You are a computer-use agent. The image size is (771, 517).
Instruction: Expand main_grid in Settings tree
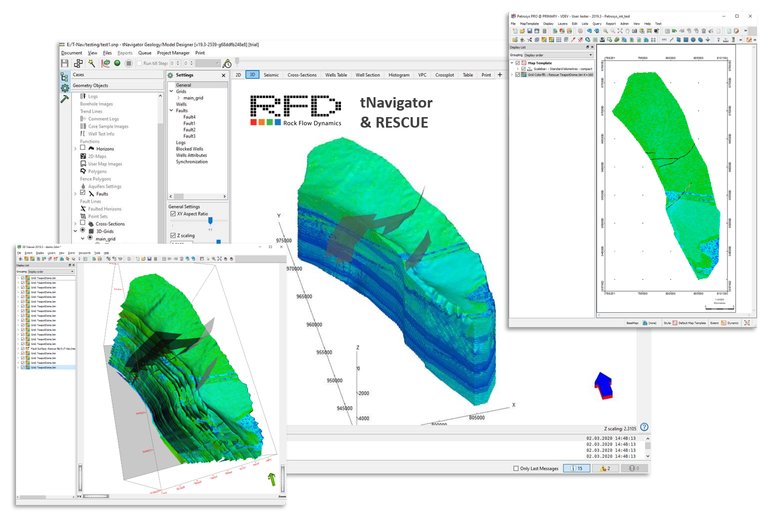tap(178, 98)
